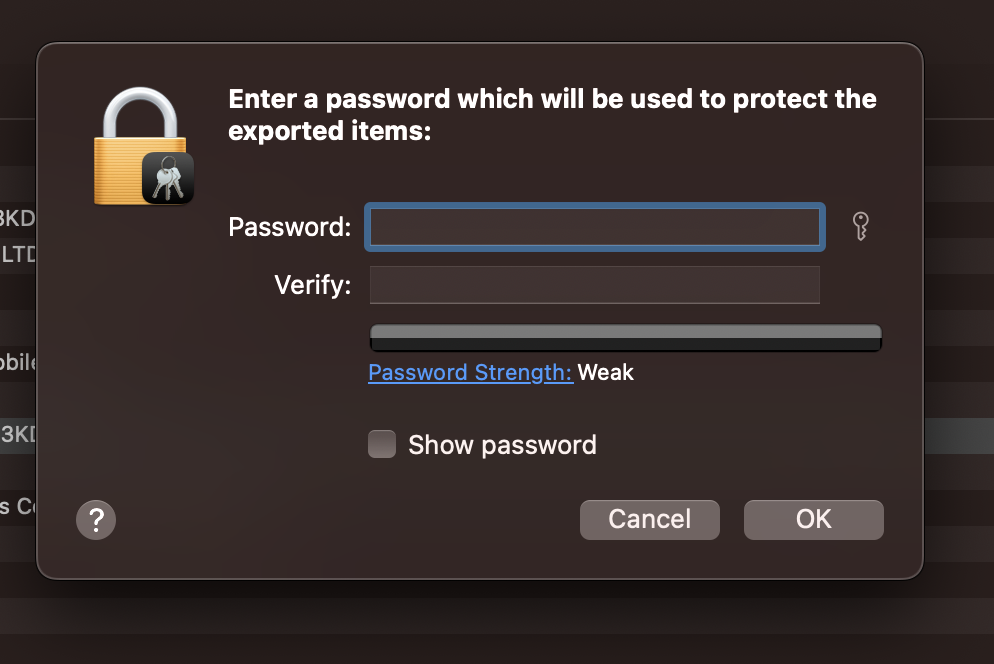This screenshot has width=994, height=664.
Task: Click the gold padlock icon
Action: tap(140, 146)
